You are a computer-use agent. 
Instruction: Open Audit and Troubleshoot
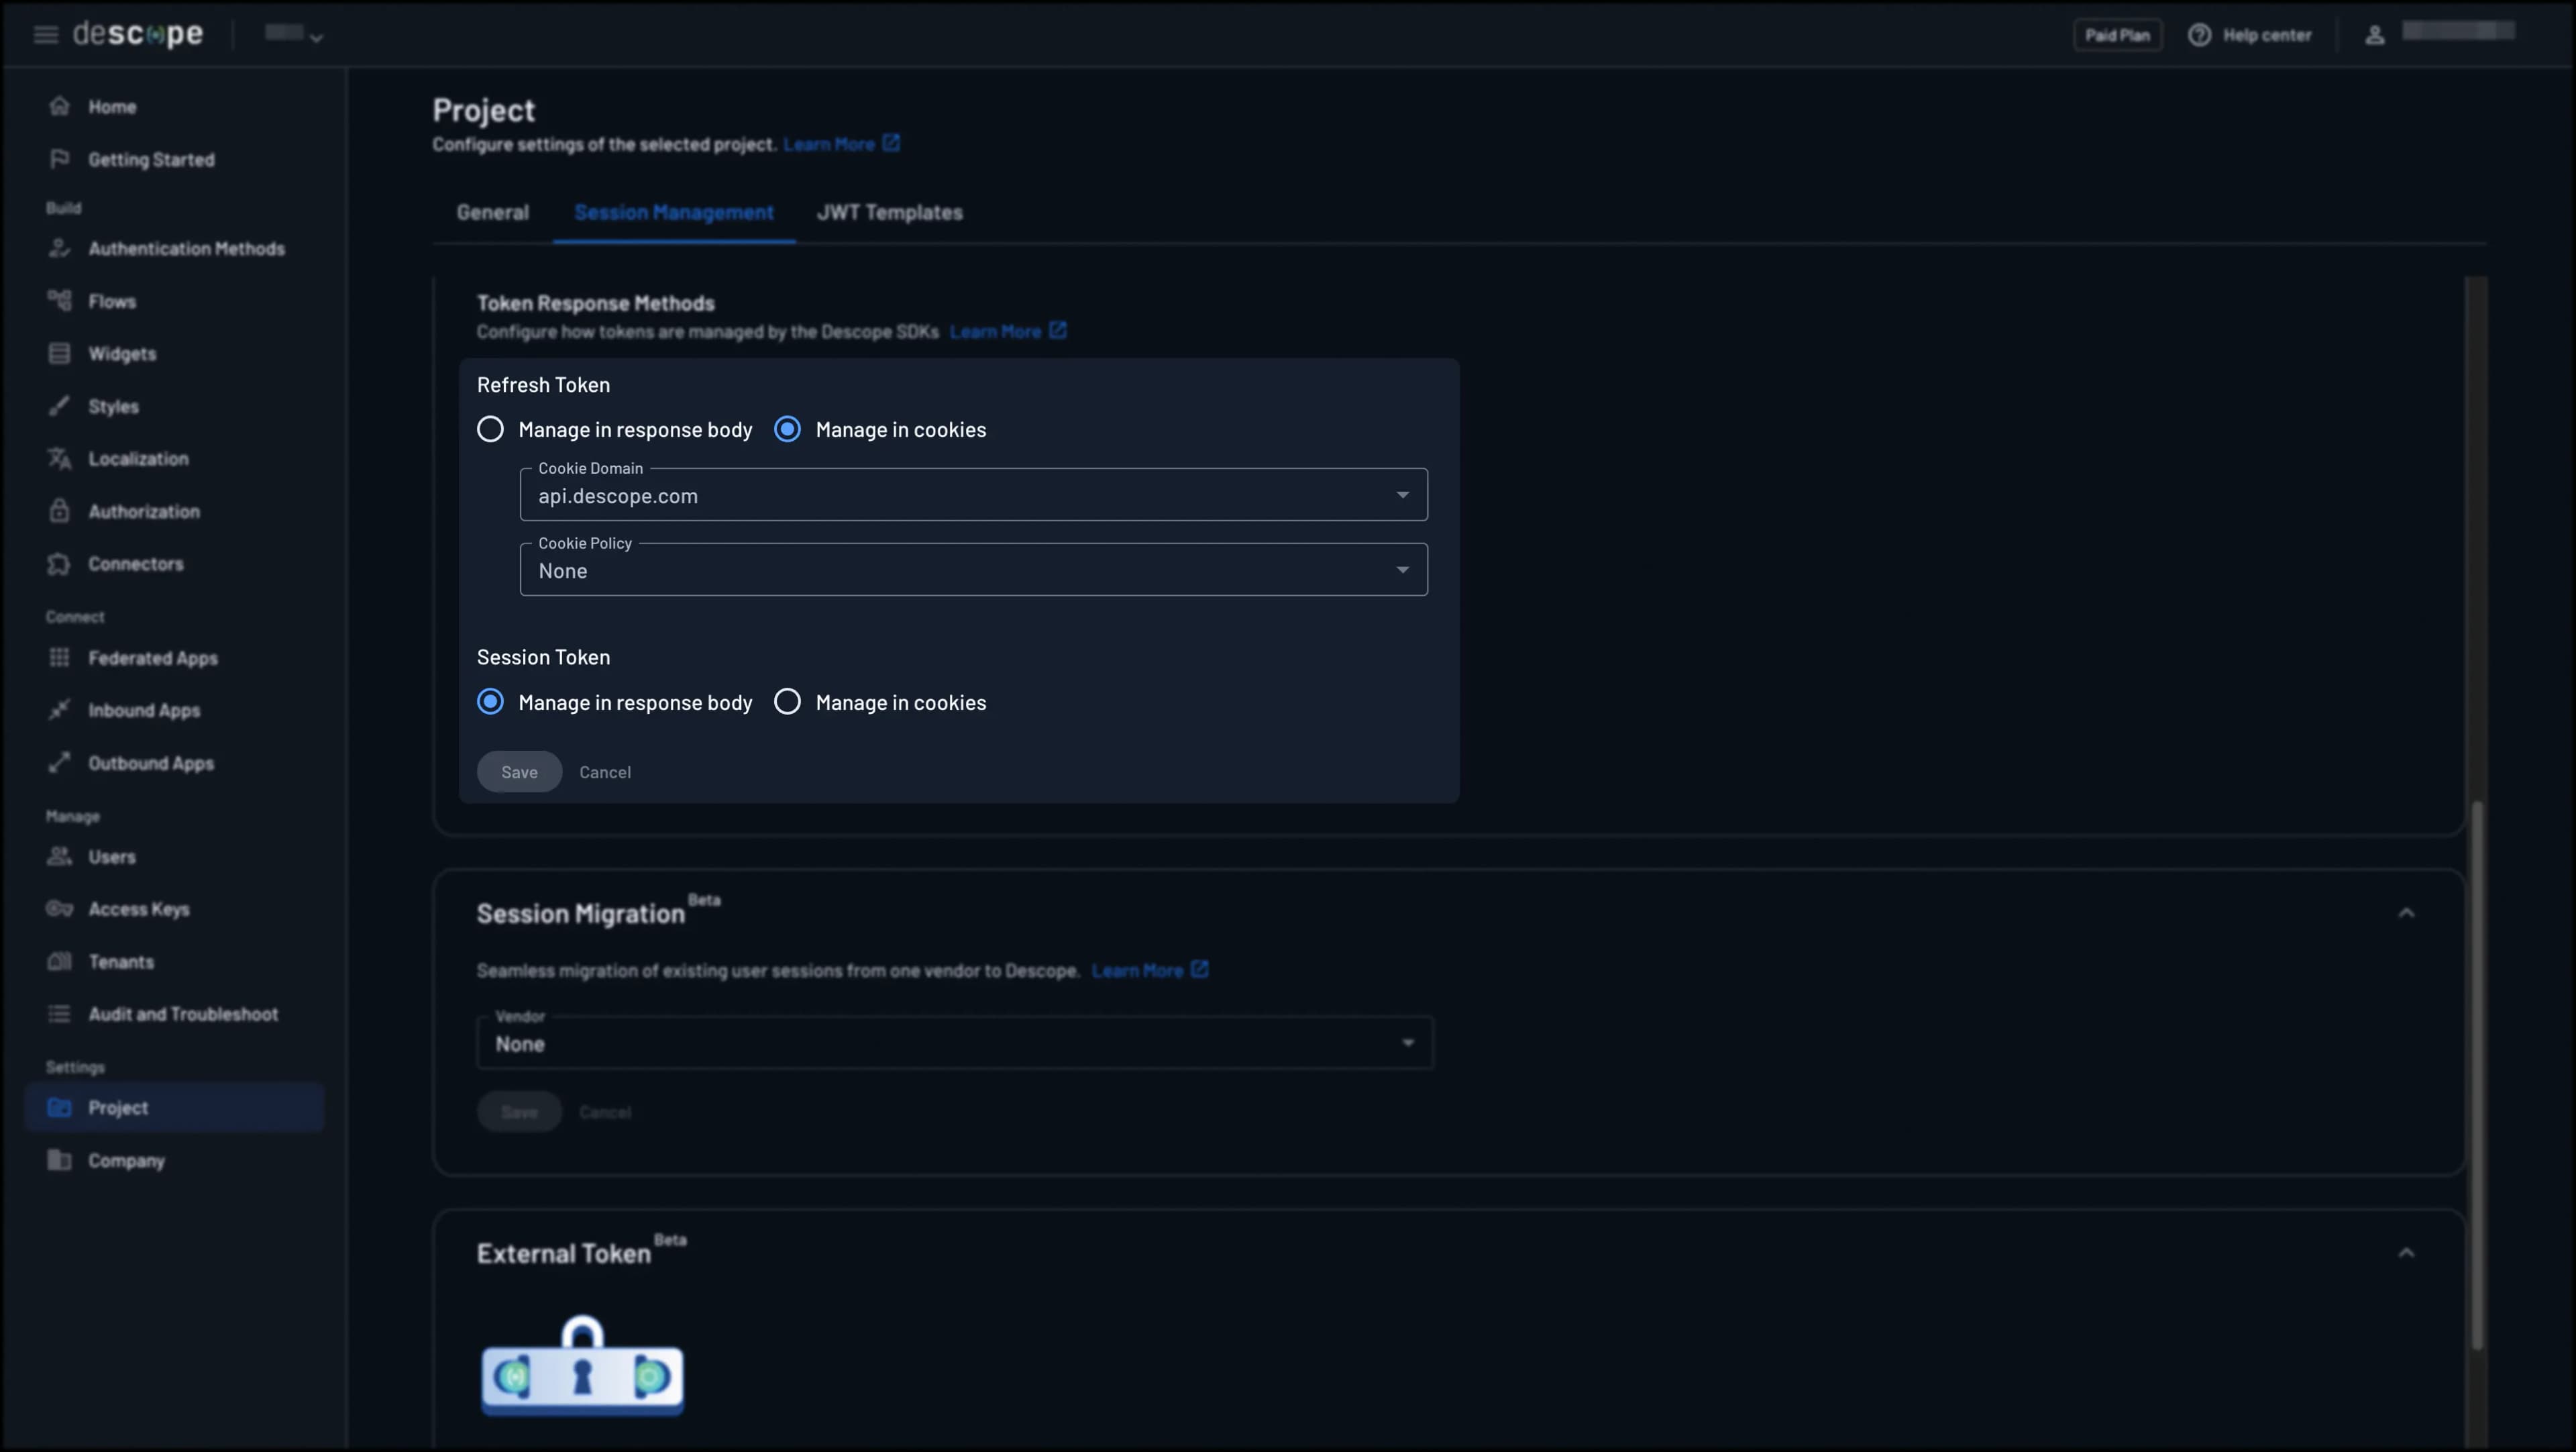click(183, 1013)
